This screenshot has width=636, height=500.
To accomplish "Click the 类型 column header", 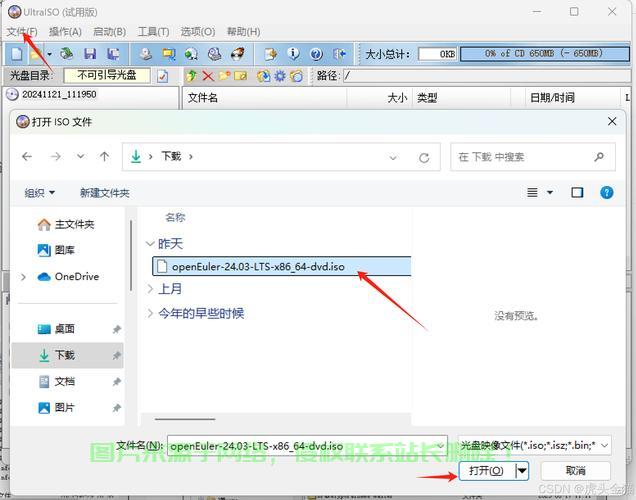I will [427, 98].
